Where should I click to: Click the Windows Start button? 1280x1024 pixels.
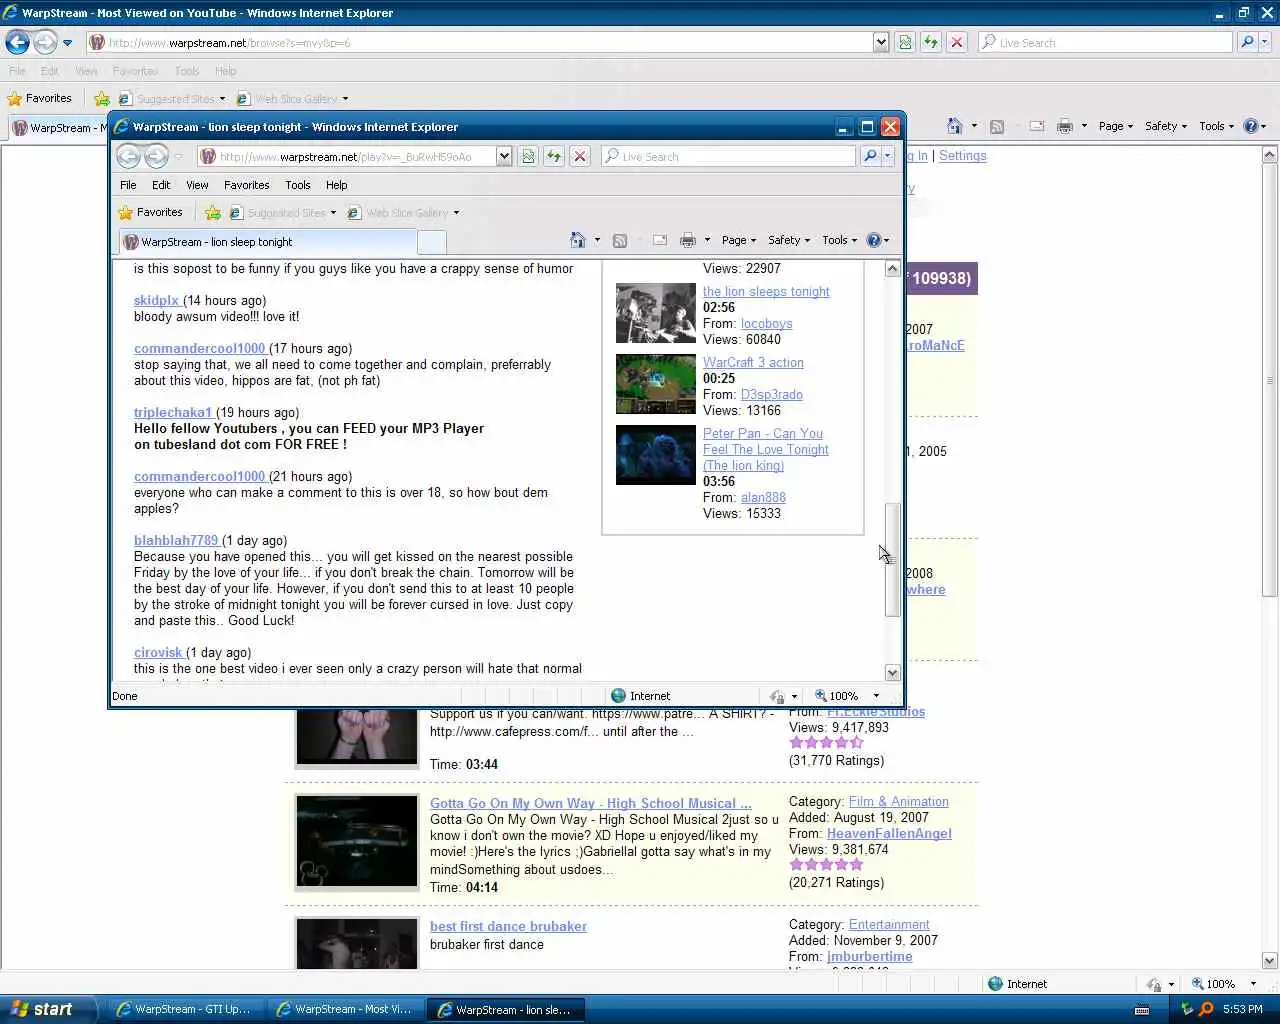[48, 1009]
